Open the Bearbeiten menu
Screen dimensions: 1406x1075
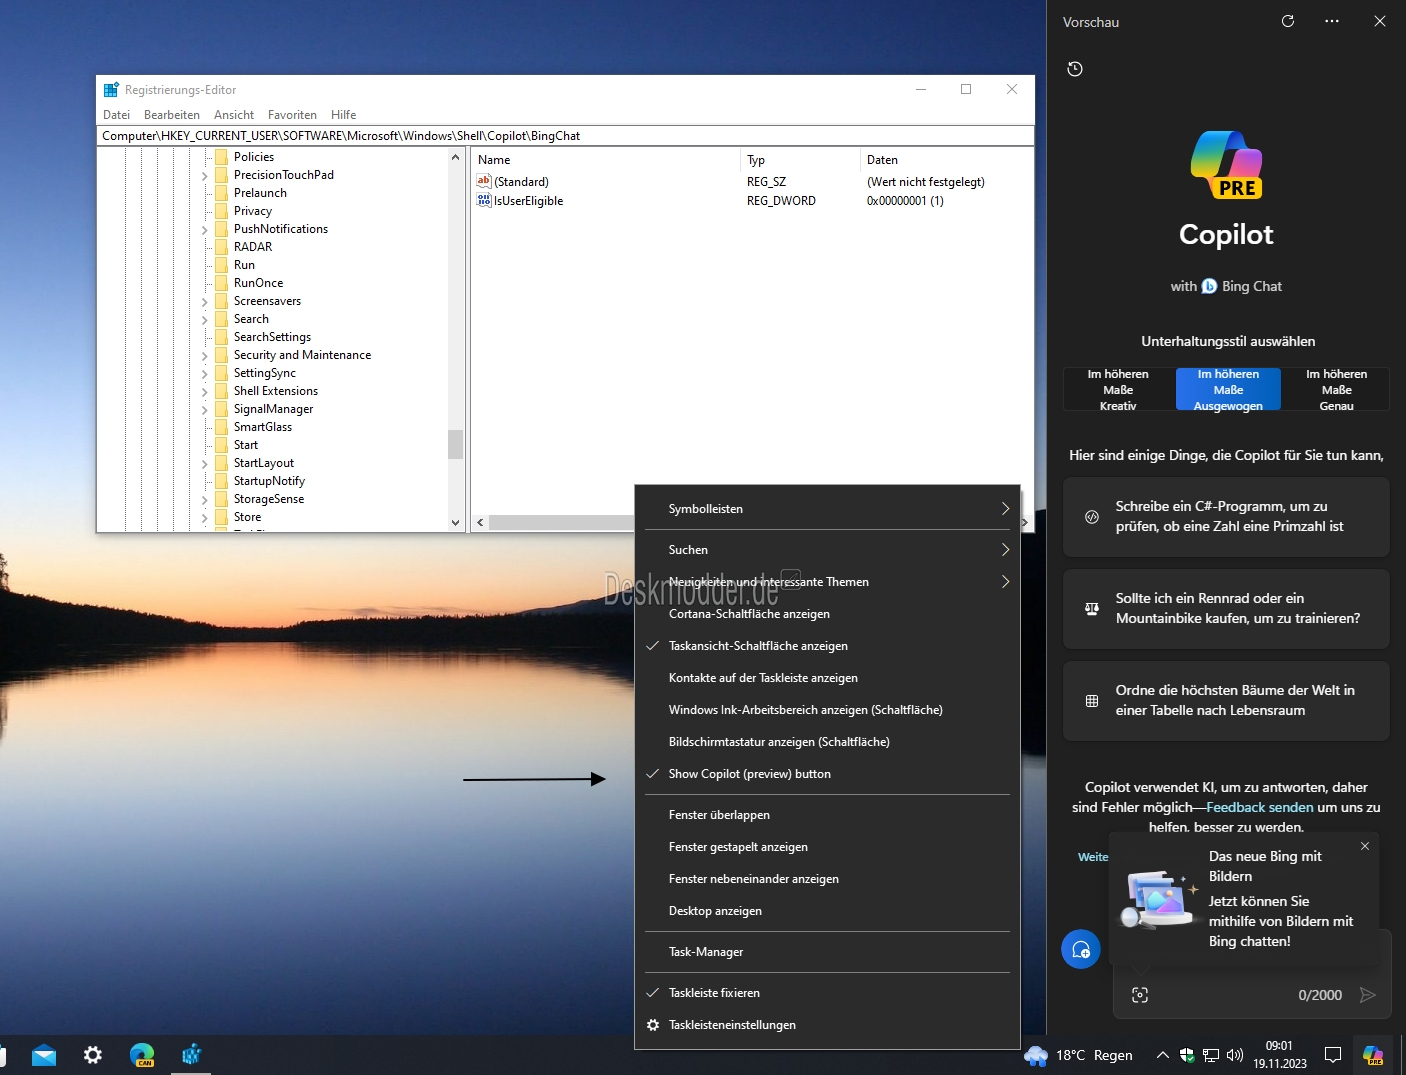pyautogui.click(x=172, y=115)
